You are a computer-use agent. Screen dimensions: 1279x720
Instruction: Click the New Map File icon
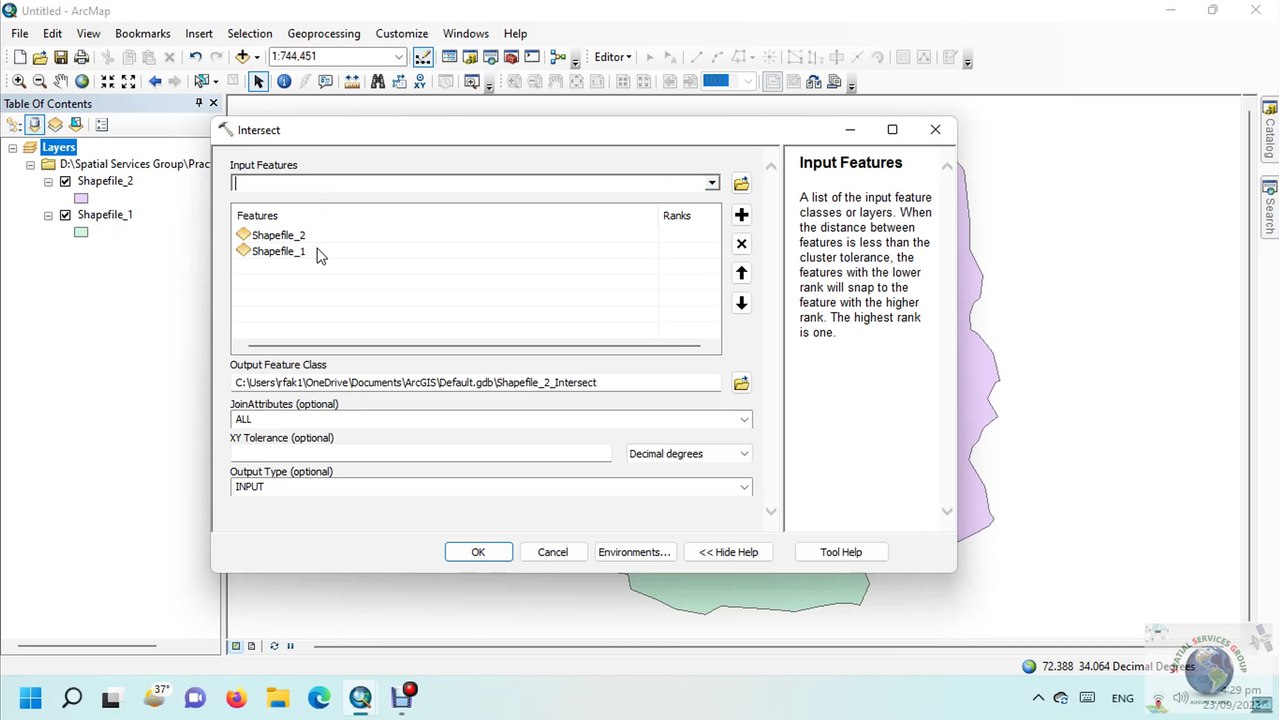coord(19,57)
